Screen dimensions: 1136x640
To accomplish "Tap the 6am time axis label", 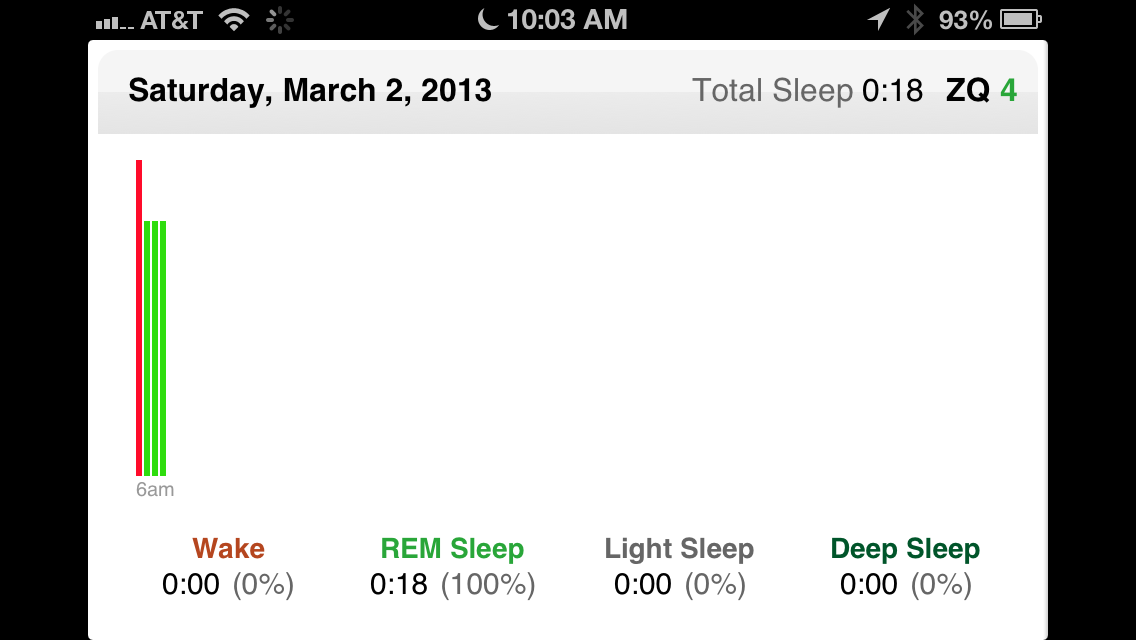I will (x=155, y=489).
